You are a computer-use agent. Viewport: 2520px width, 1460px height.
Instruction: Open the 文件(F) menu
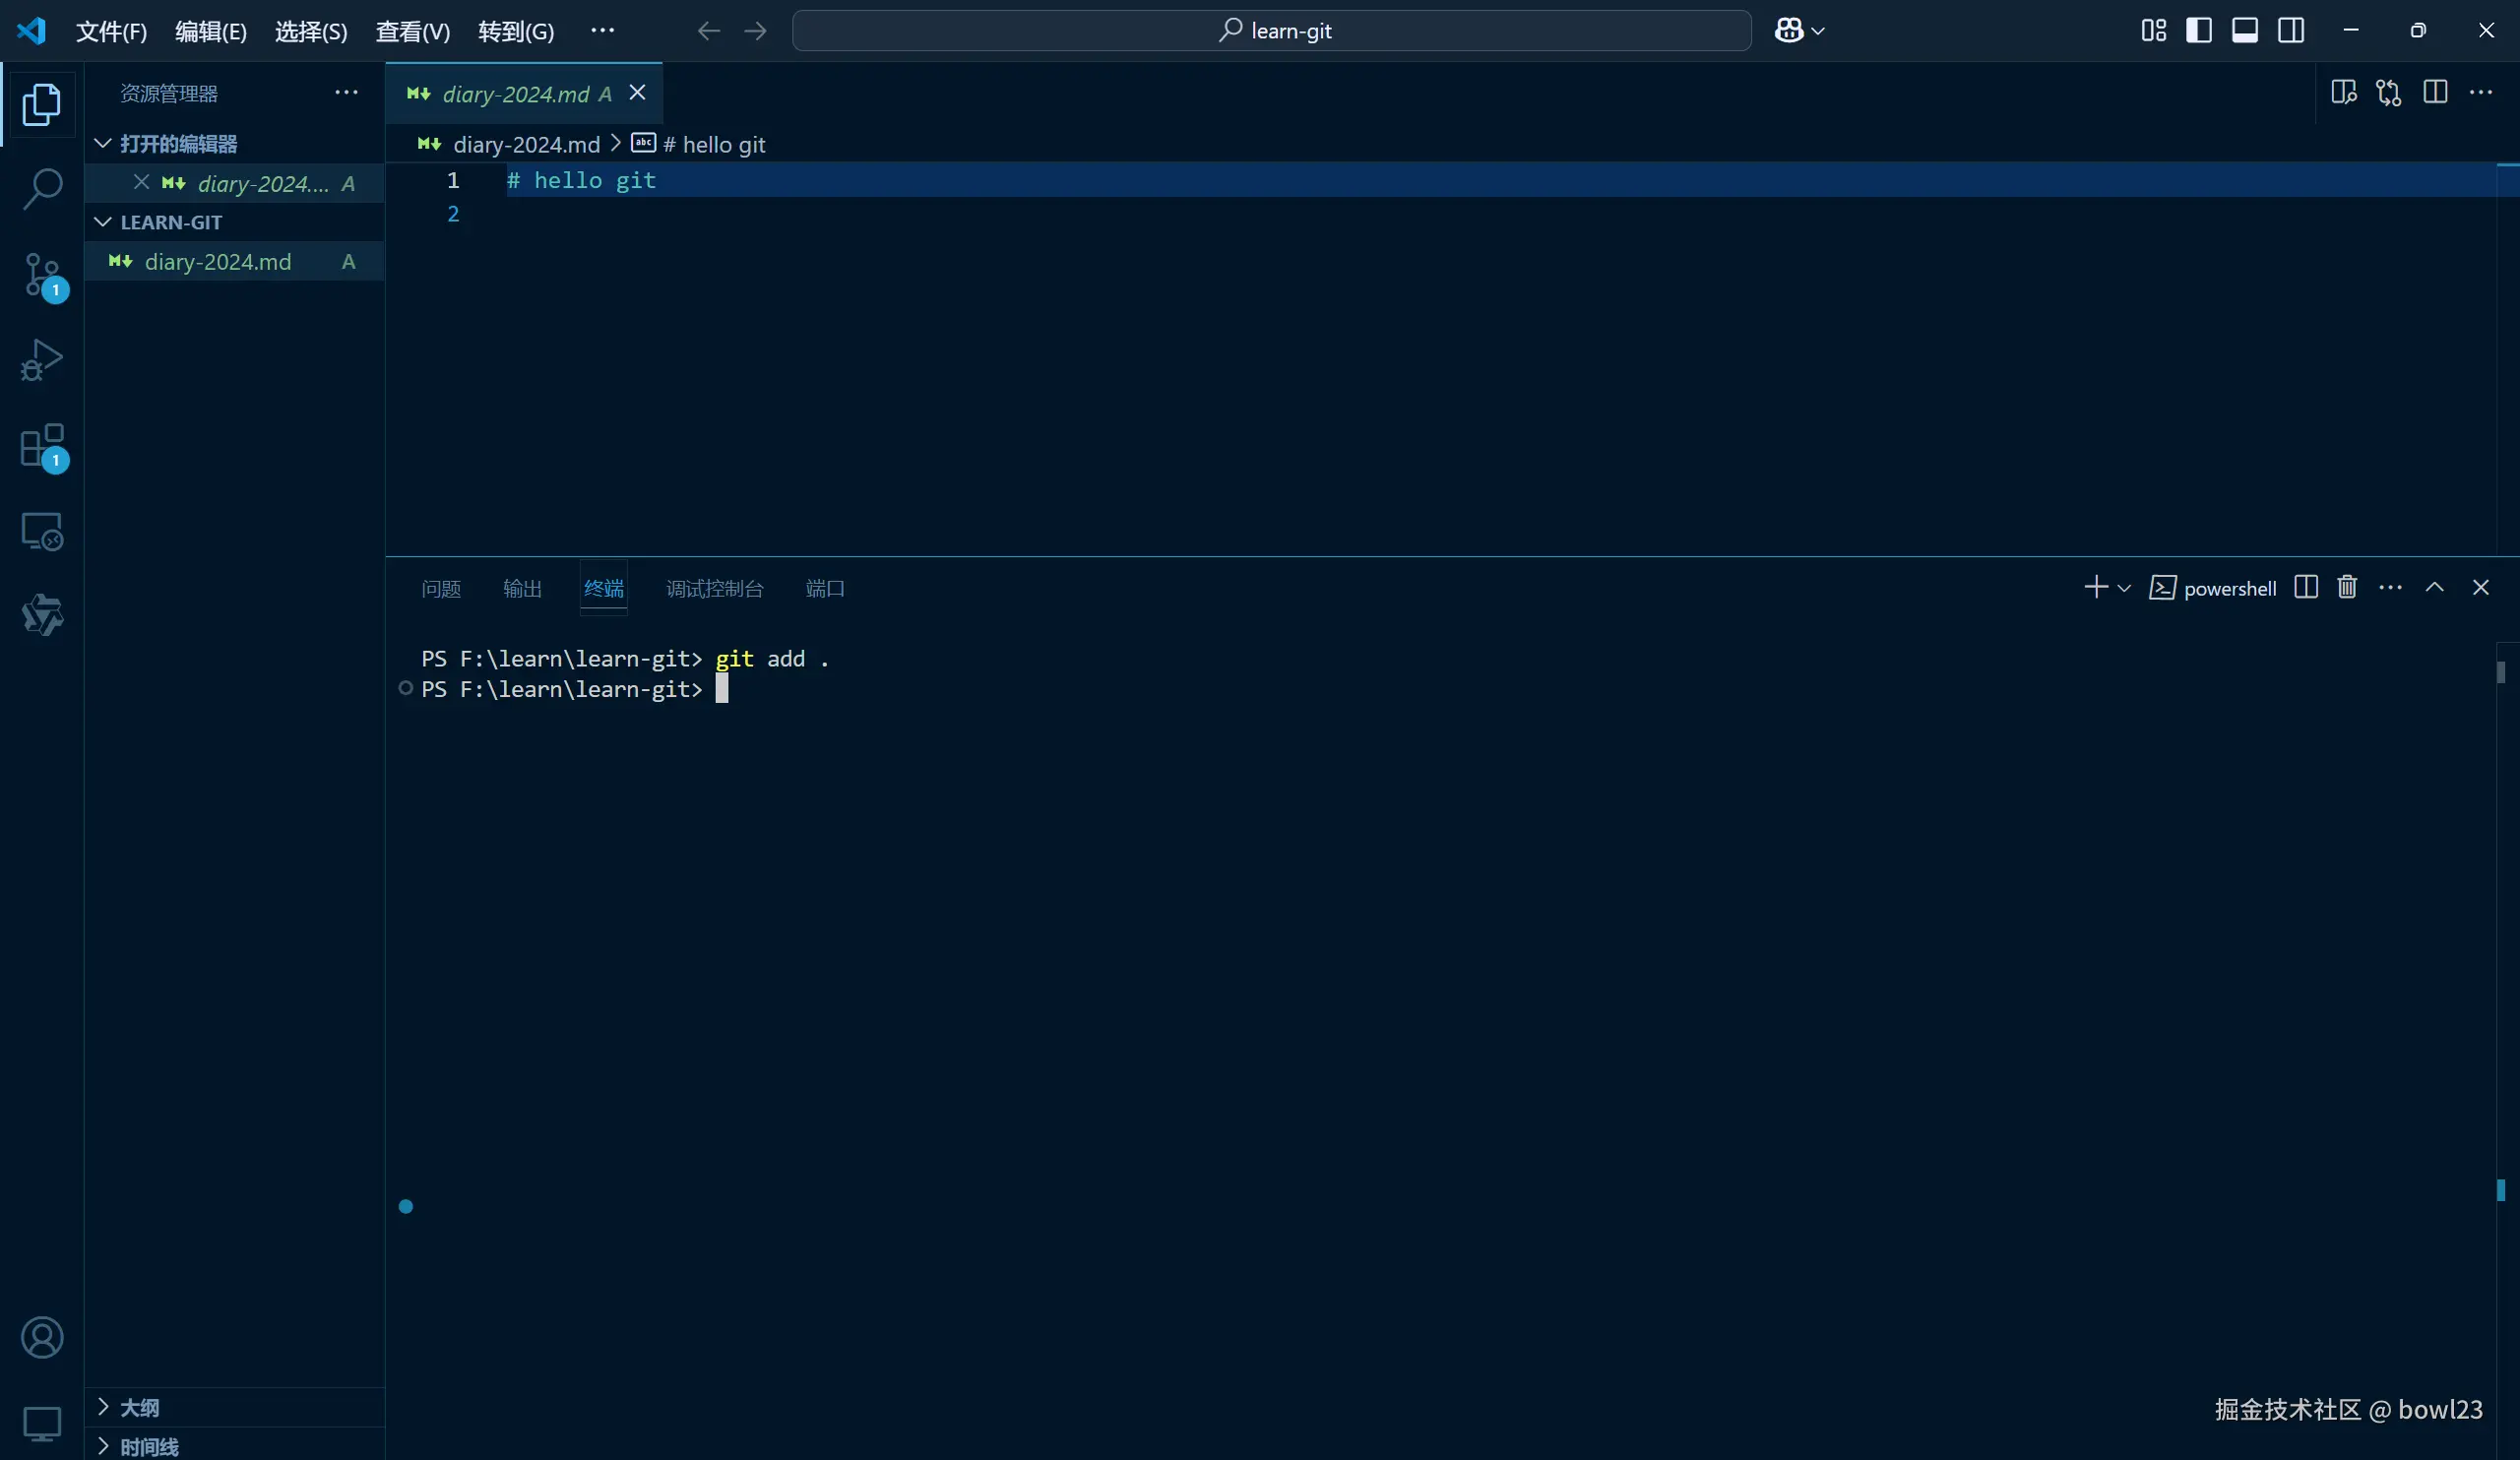point(111,31)
